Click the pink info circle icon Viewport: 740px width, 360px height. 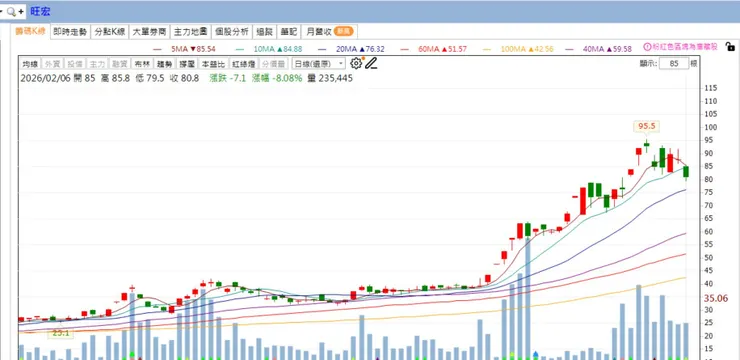pyautogui.click(x=648, y=47)
